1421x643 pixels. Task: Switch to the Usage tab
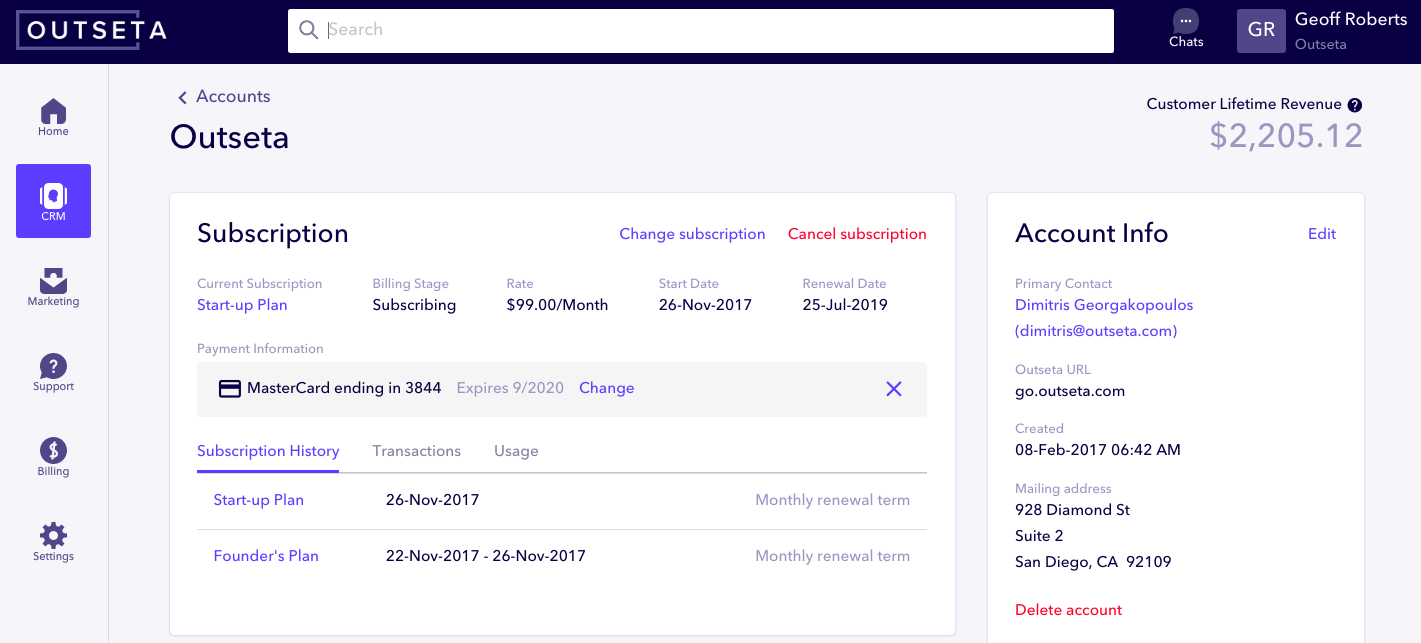coord(516,451)
